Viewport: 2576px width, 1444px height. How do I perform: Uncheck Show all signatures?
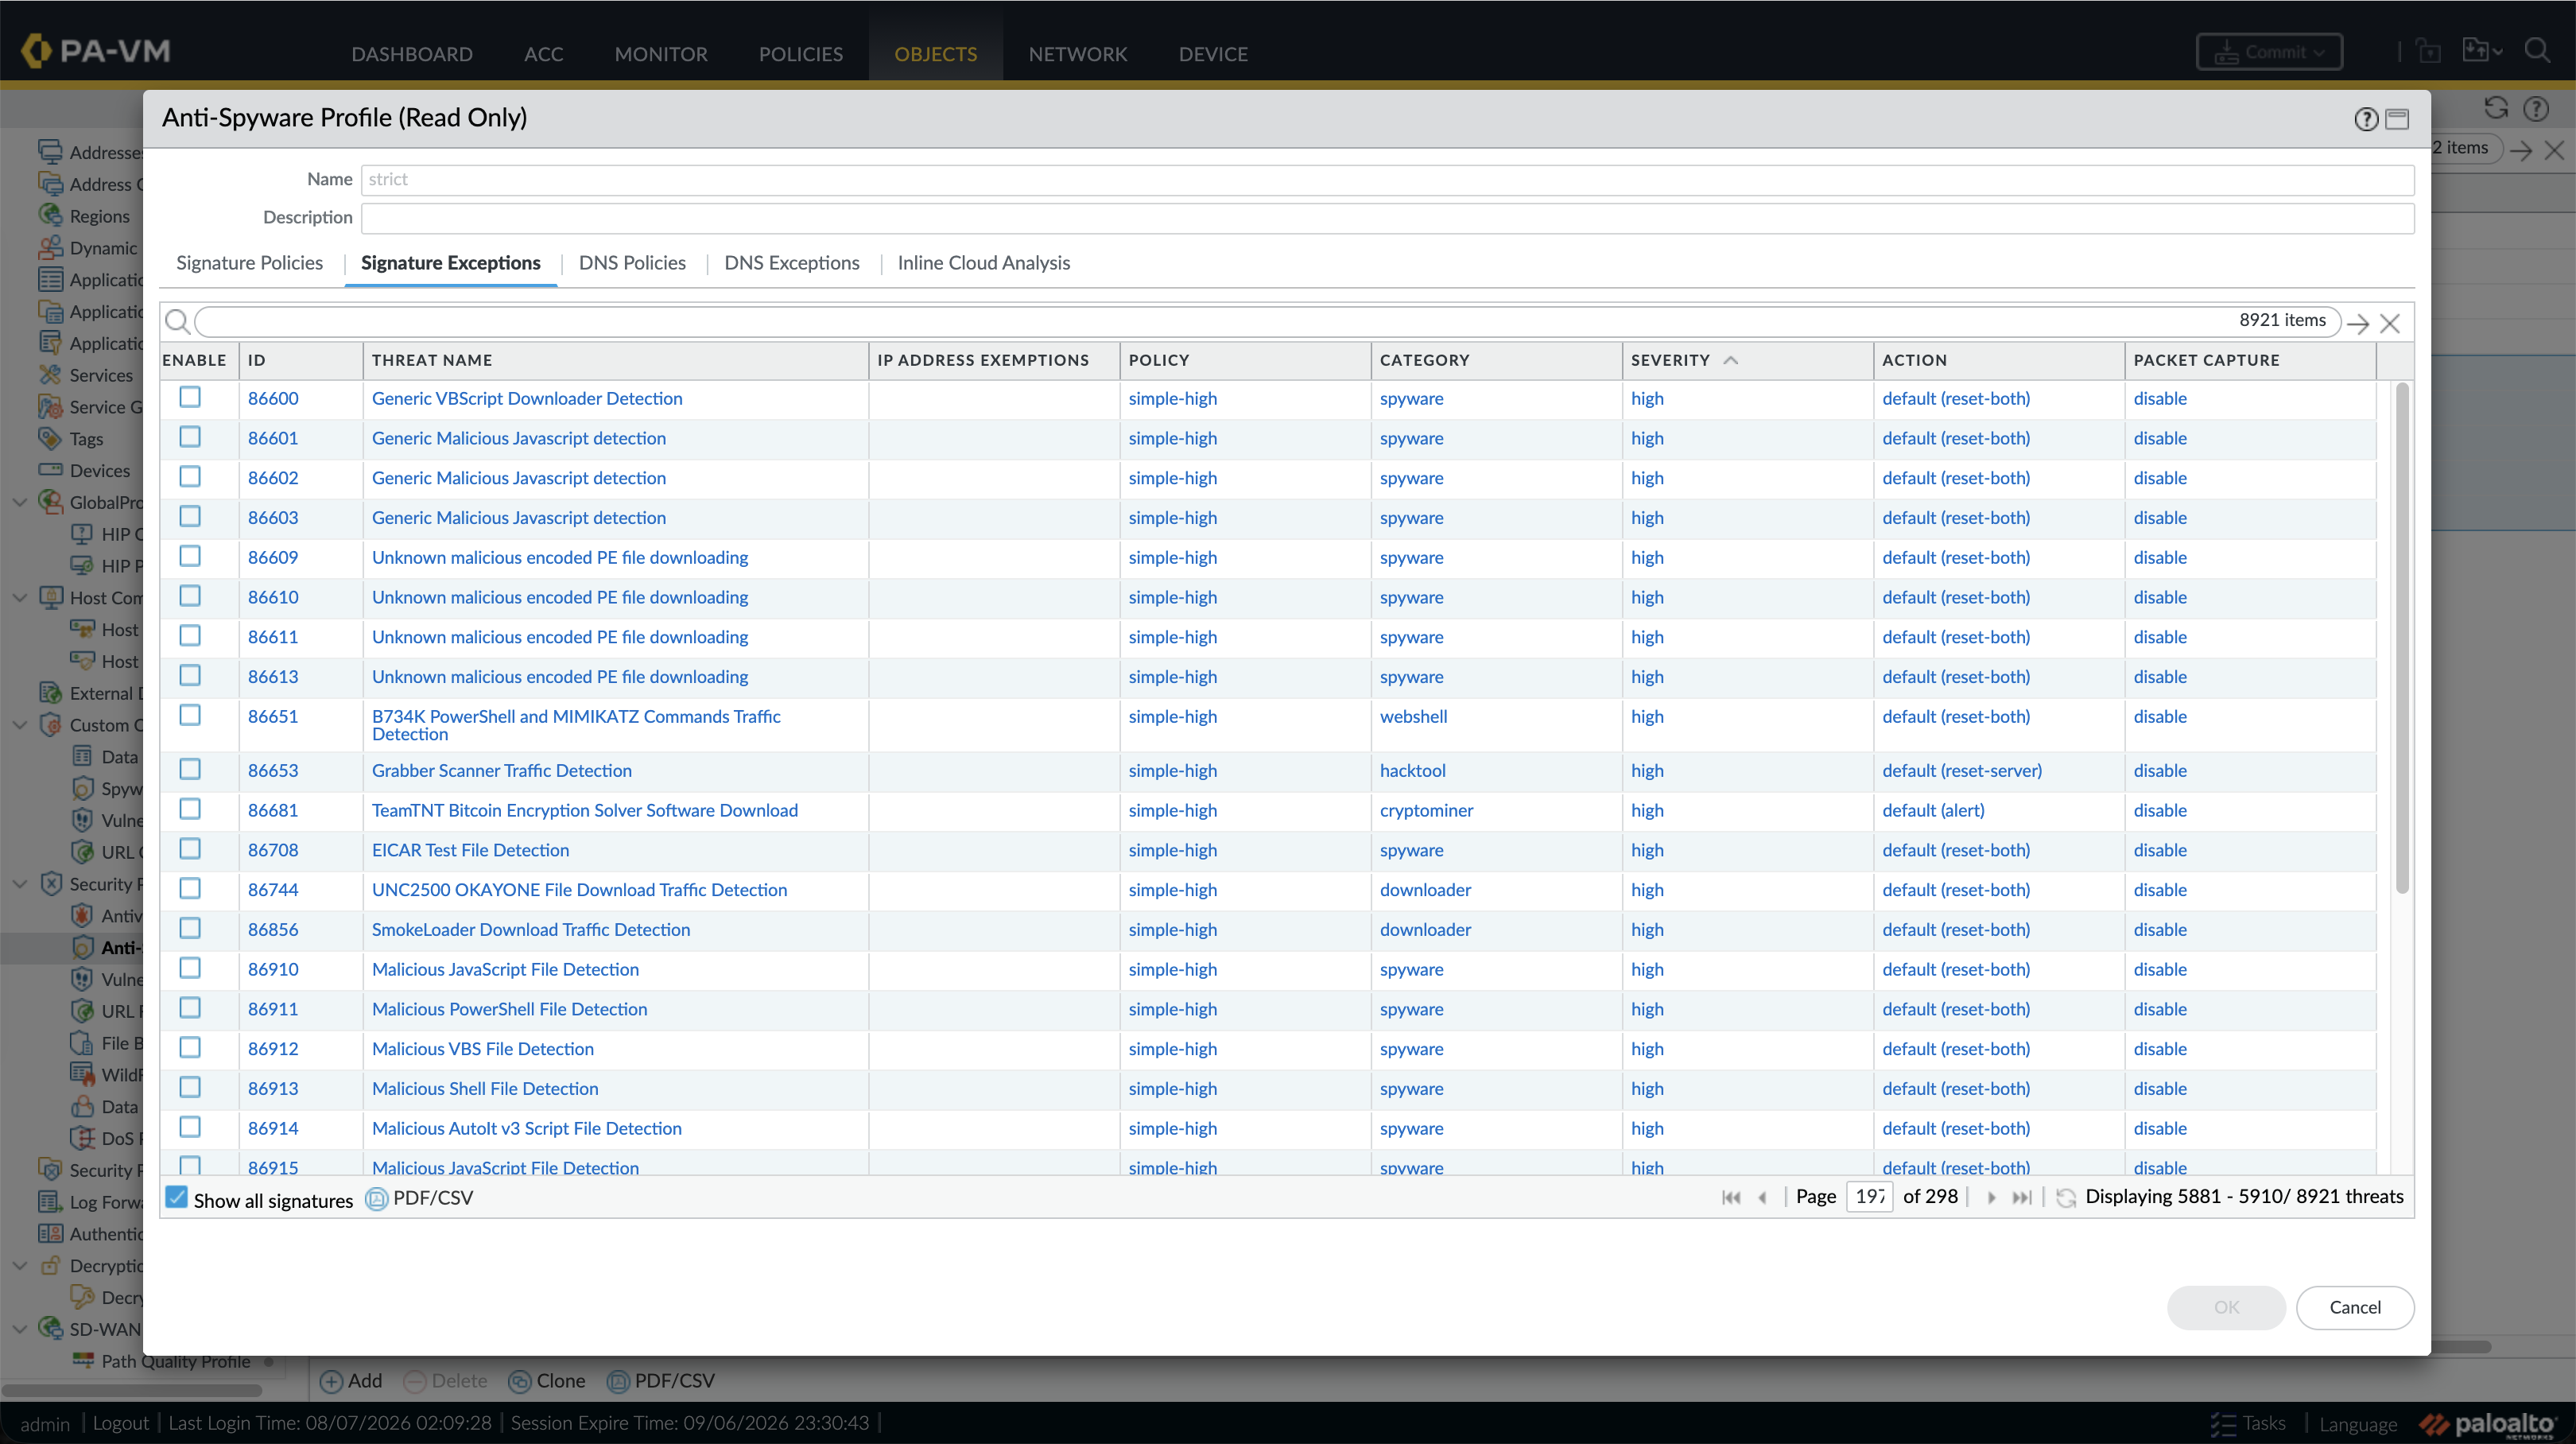click(x=176, y=1198)
